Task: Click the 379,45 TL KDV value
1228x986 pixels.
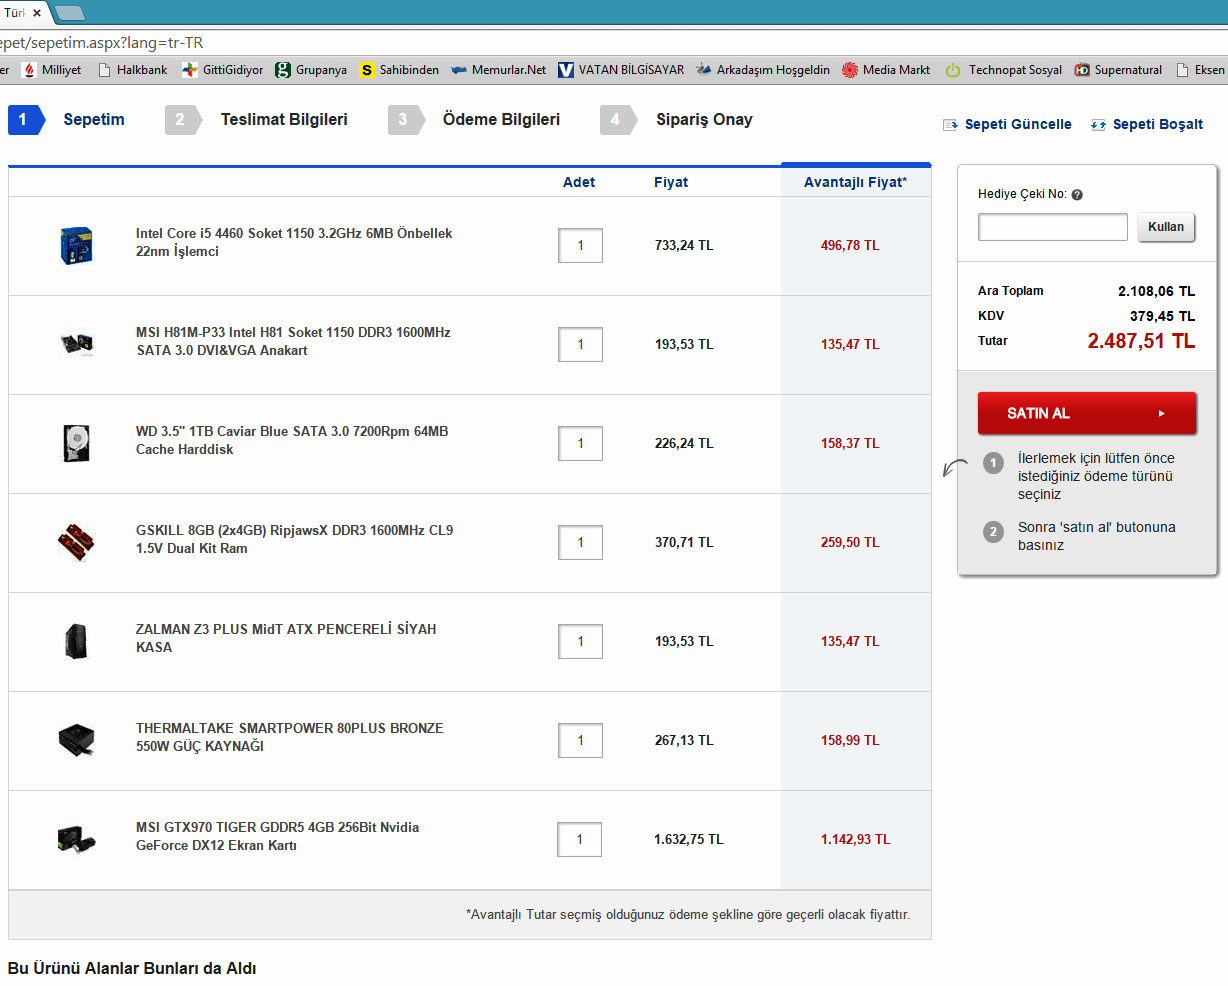Action: (1162, 316)
